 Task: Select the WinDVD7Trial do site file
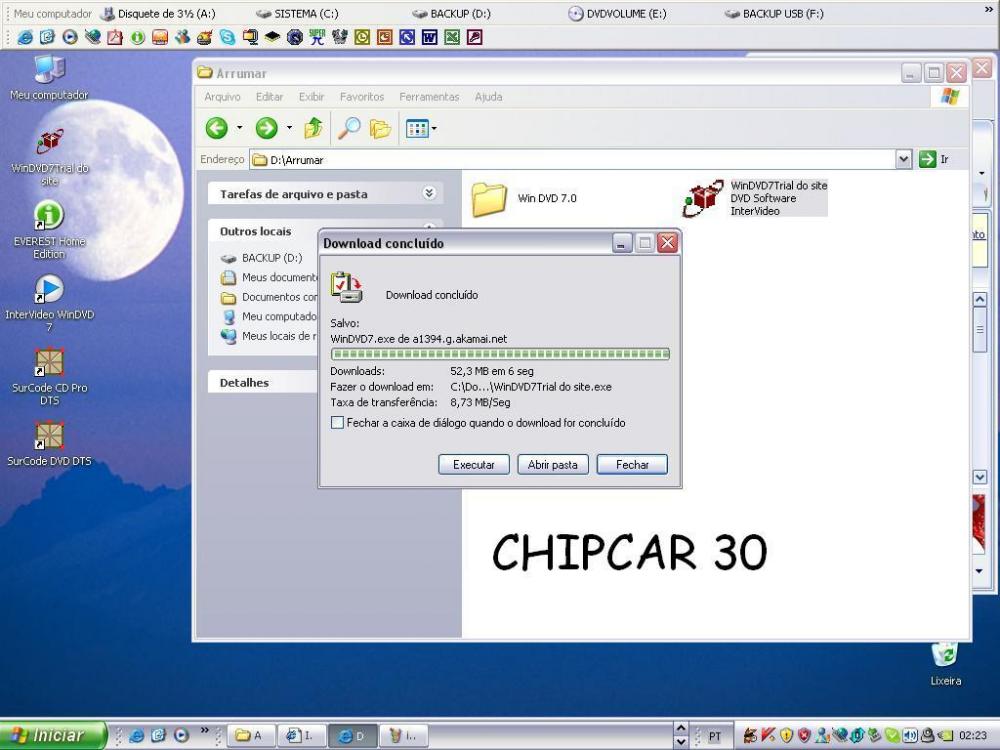703,198
